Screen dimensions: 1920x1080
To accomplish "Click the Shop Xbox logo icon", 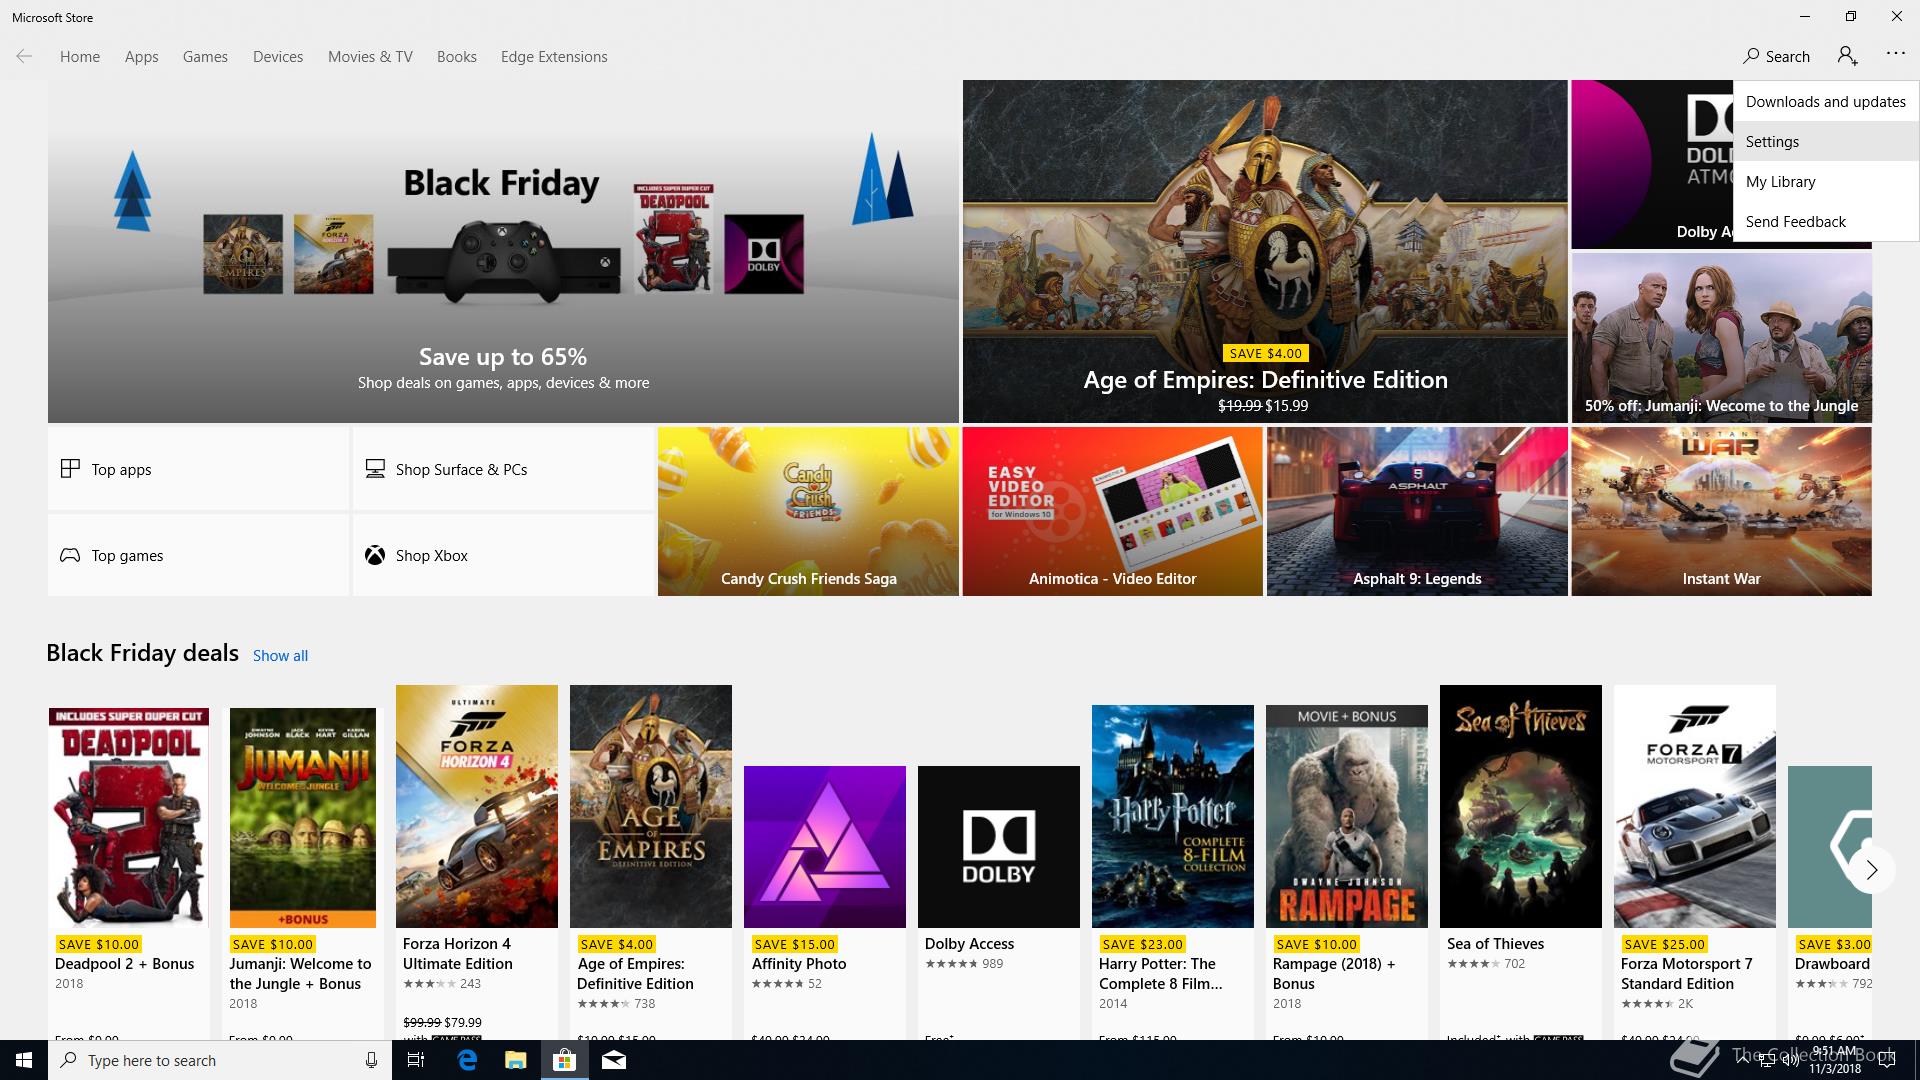I will click(x=375, y=555).
